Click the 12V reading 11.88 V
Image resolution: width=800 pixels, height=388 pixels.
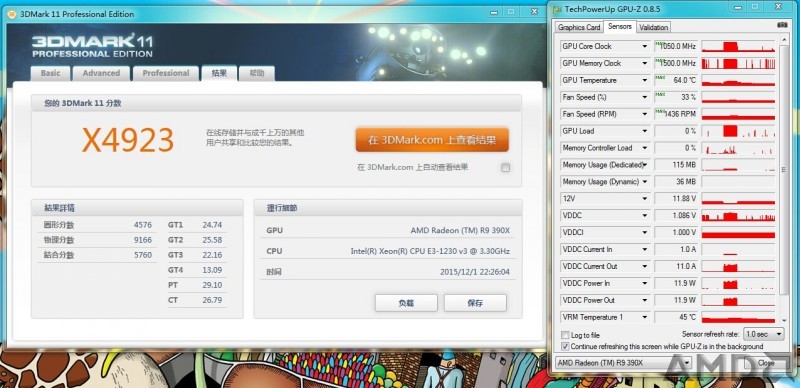[683, 199]
